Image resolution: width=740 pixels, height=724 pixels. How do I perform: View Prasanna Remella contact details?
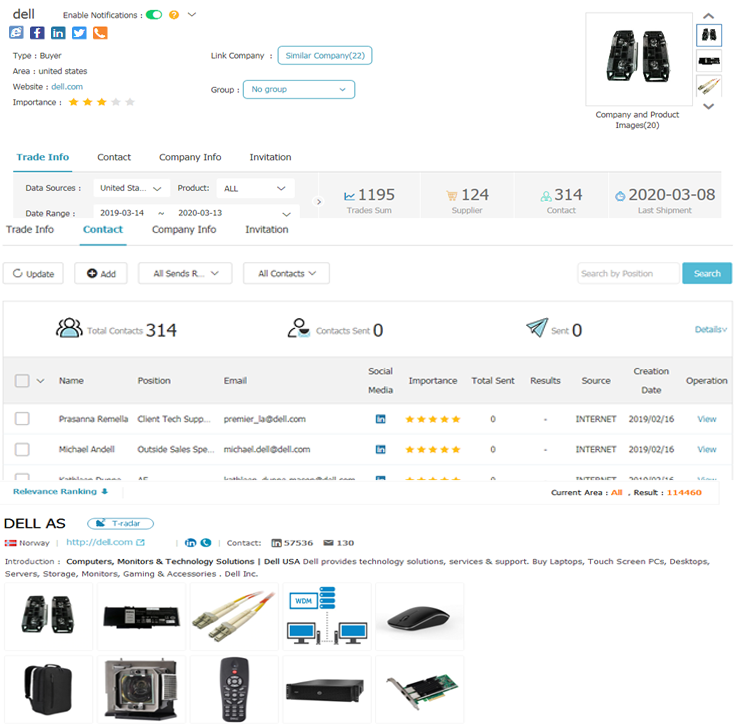pyautogui.click(x=706, y=419)
